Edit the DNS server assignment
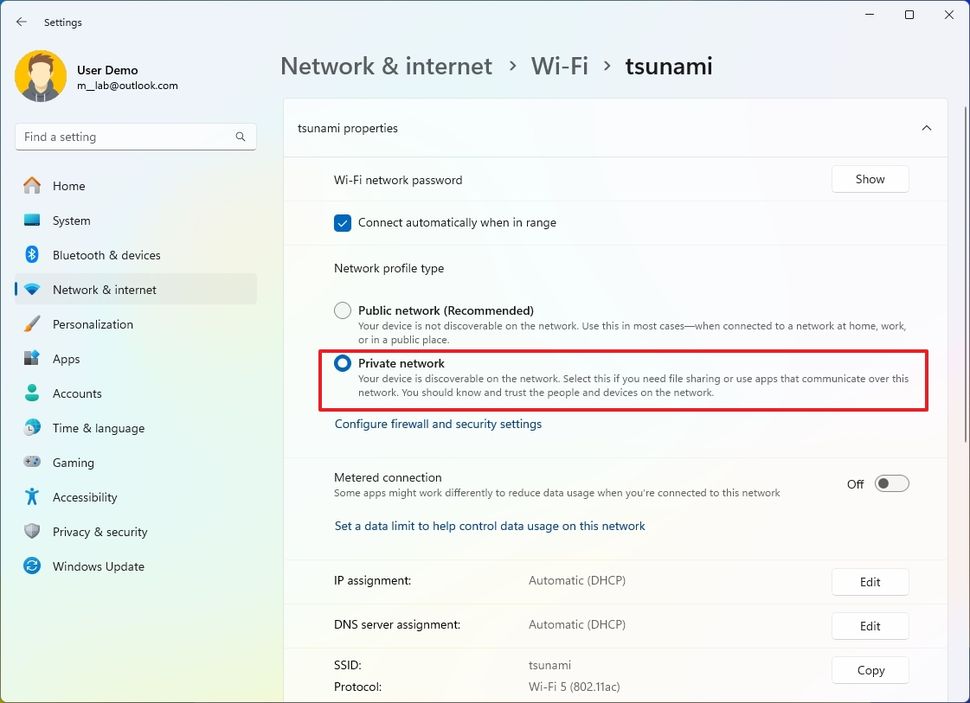 click(869, 625)
